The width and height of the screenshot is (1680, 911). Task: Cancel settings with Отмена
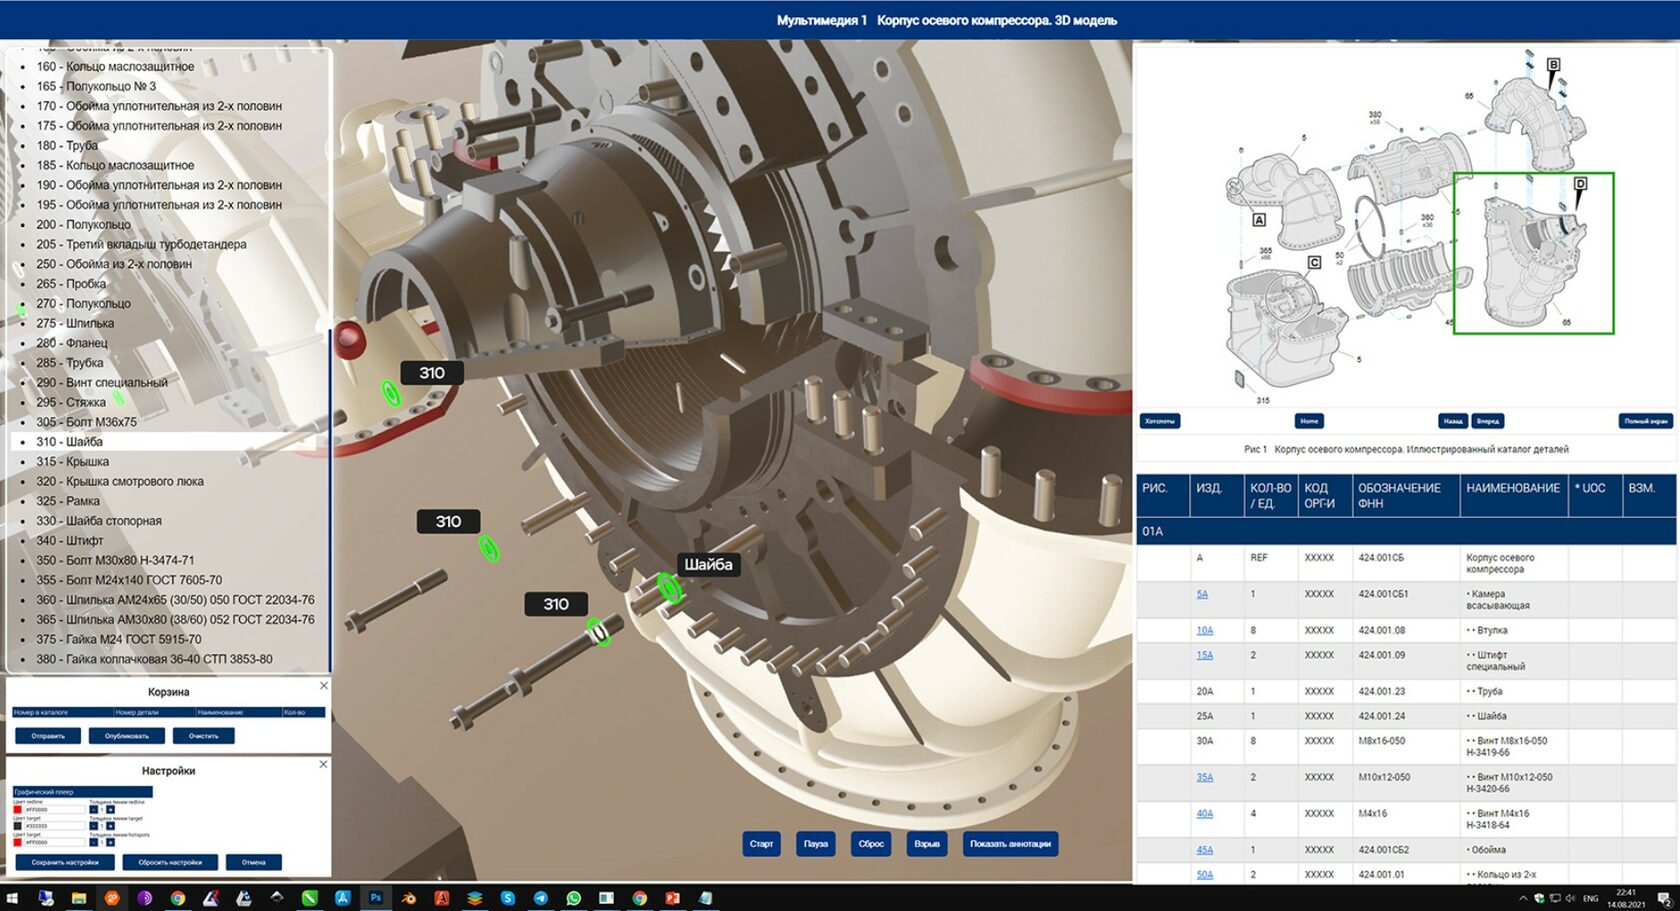click(254, 862)
